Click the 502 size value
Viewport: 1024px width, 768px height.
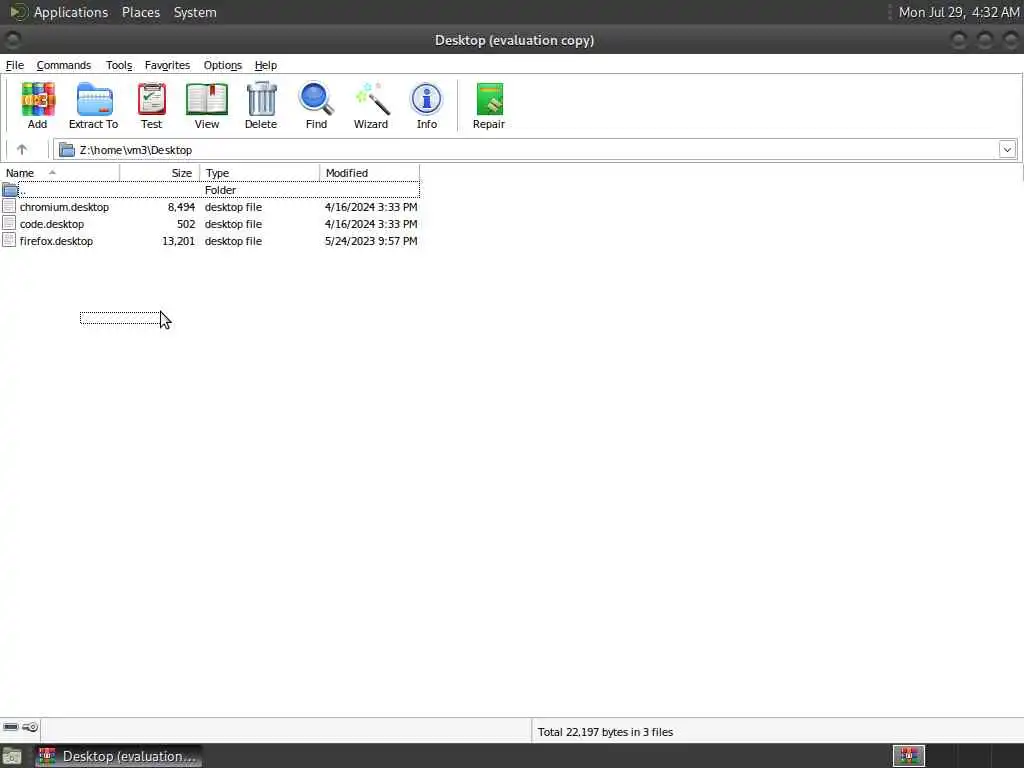point(186,224)
